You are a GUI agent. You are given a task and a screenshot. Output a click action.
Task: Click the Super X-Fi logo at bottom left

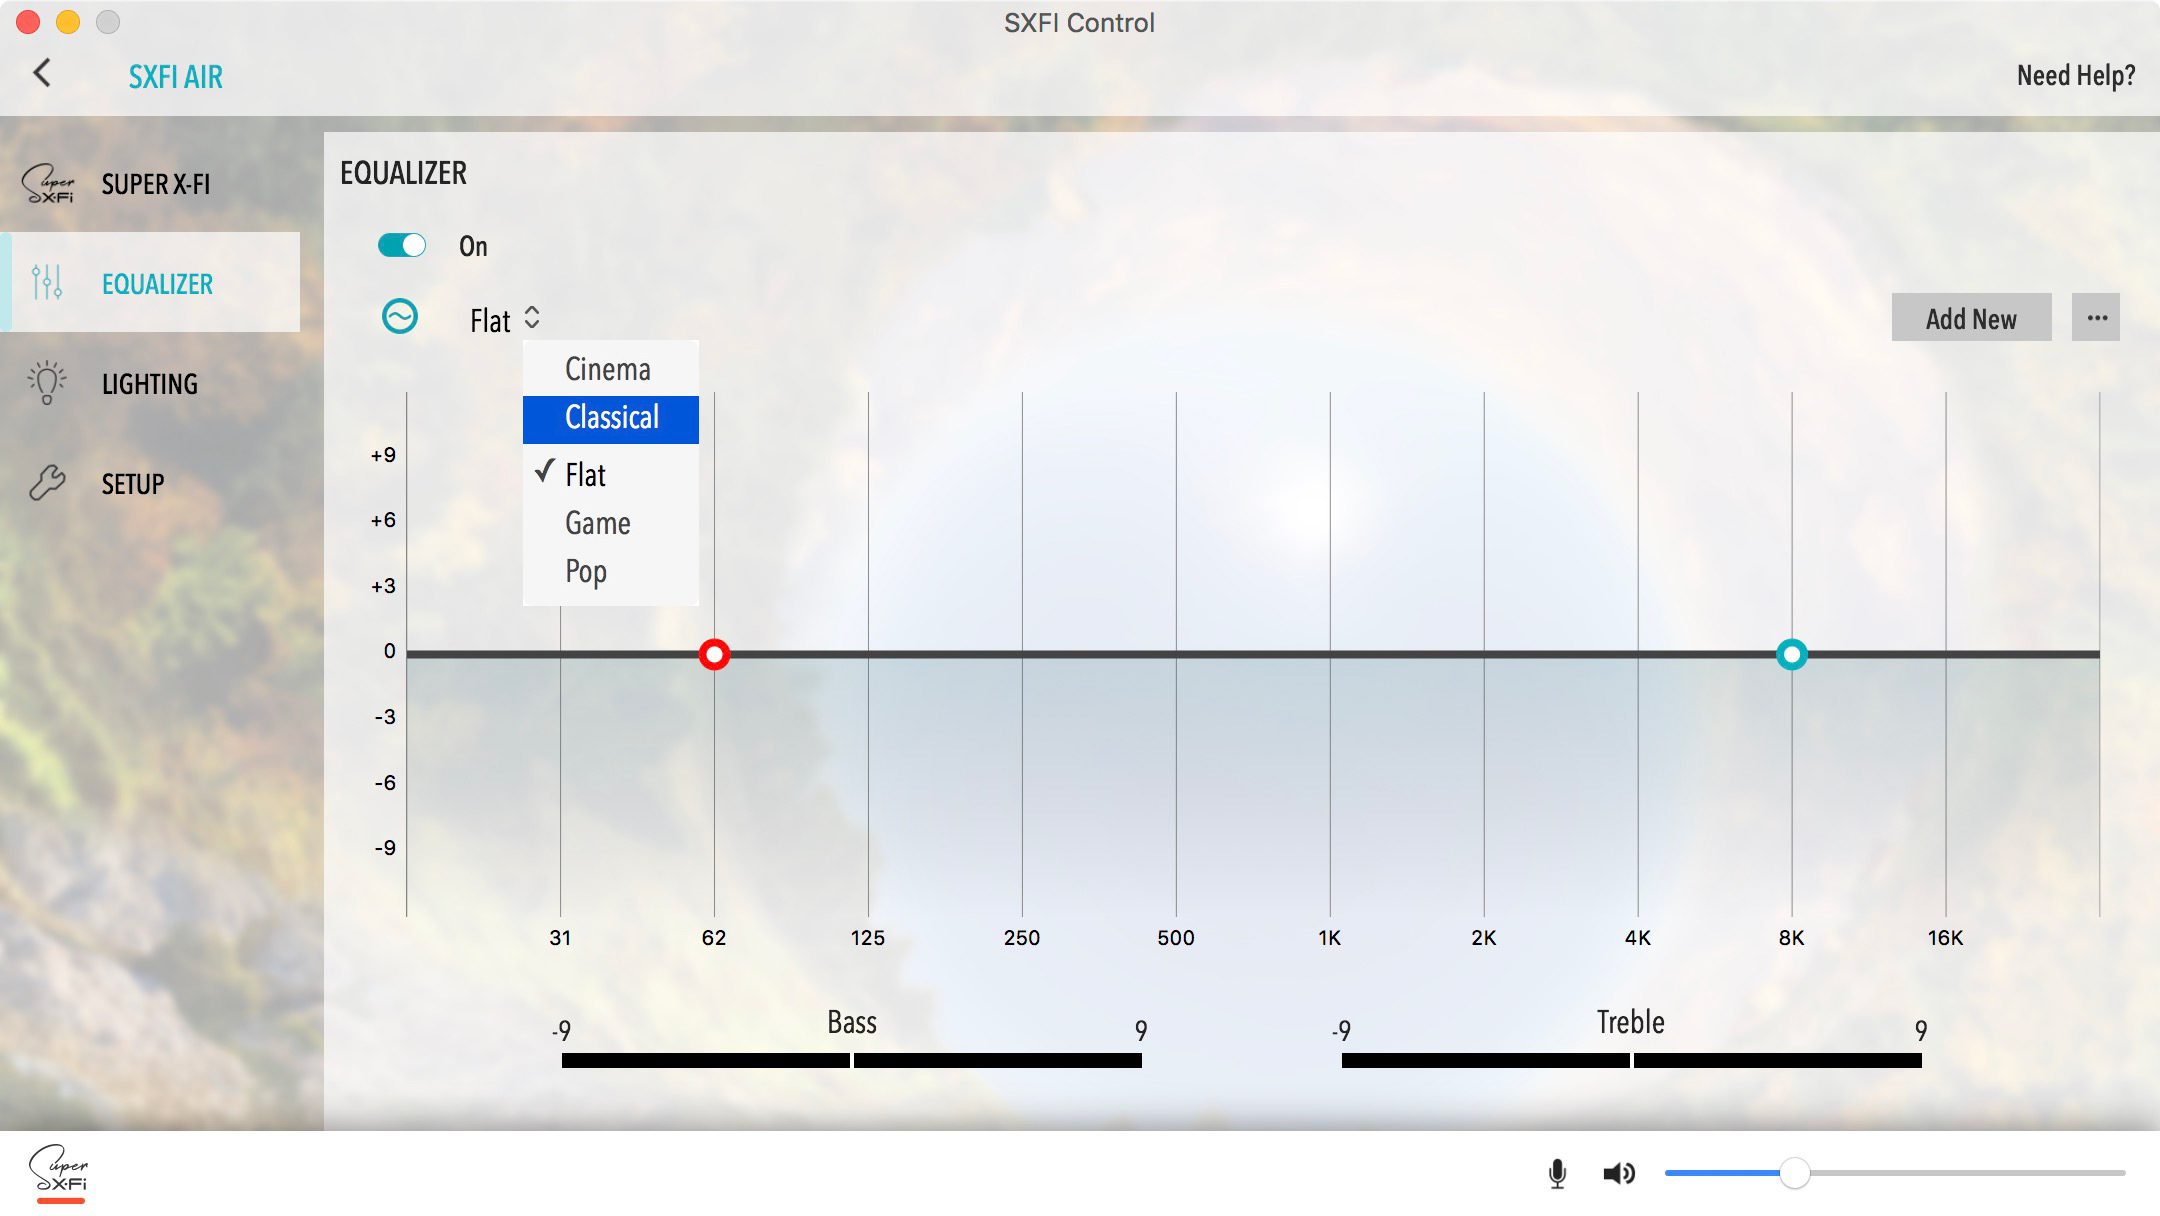pyautogui.click(x=59, y=1172)
